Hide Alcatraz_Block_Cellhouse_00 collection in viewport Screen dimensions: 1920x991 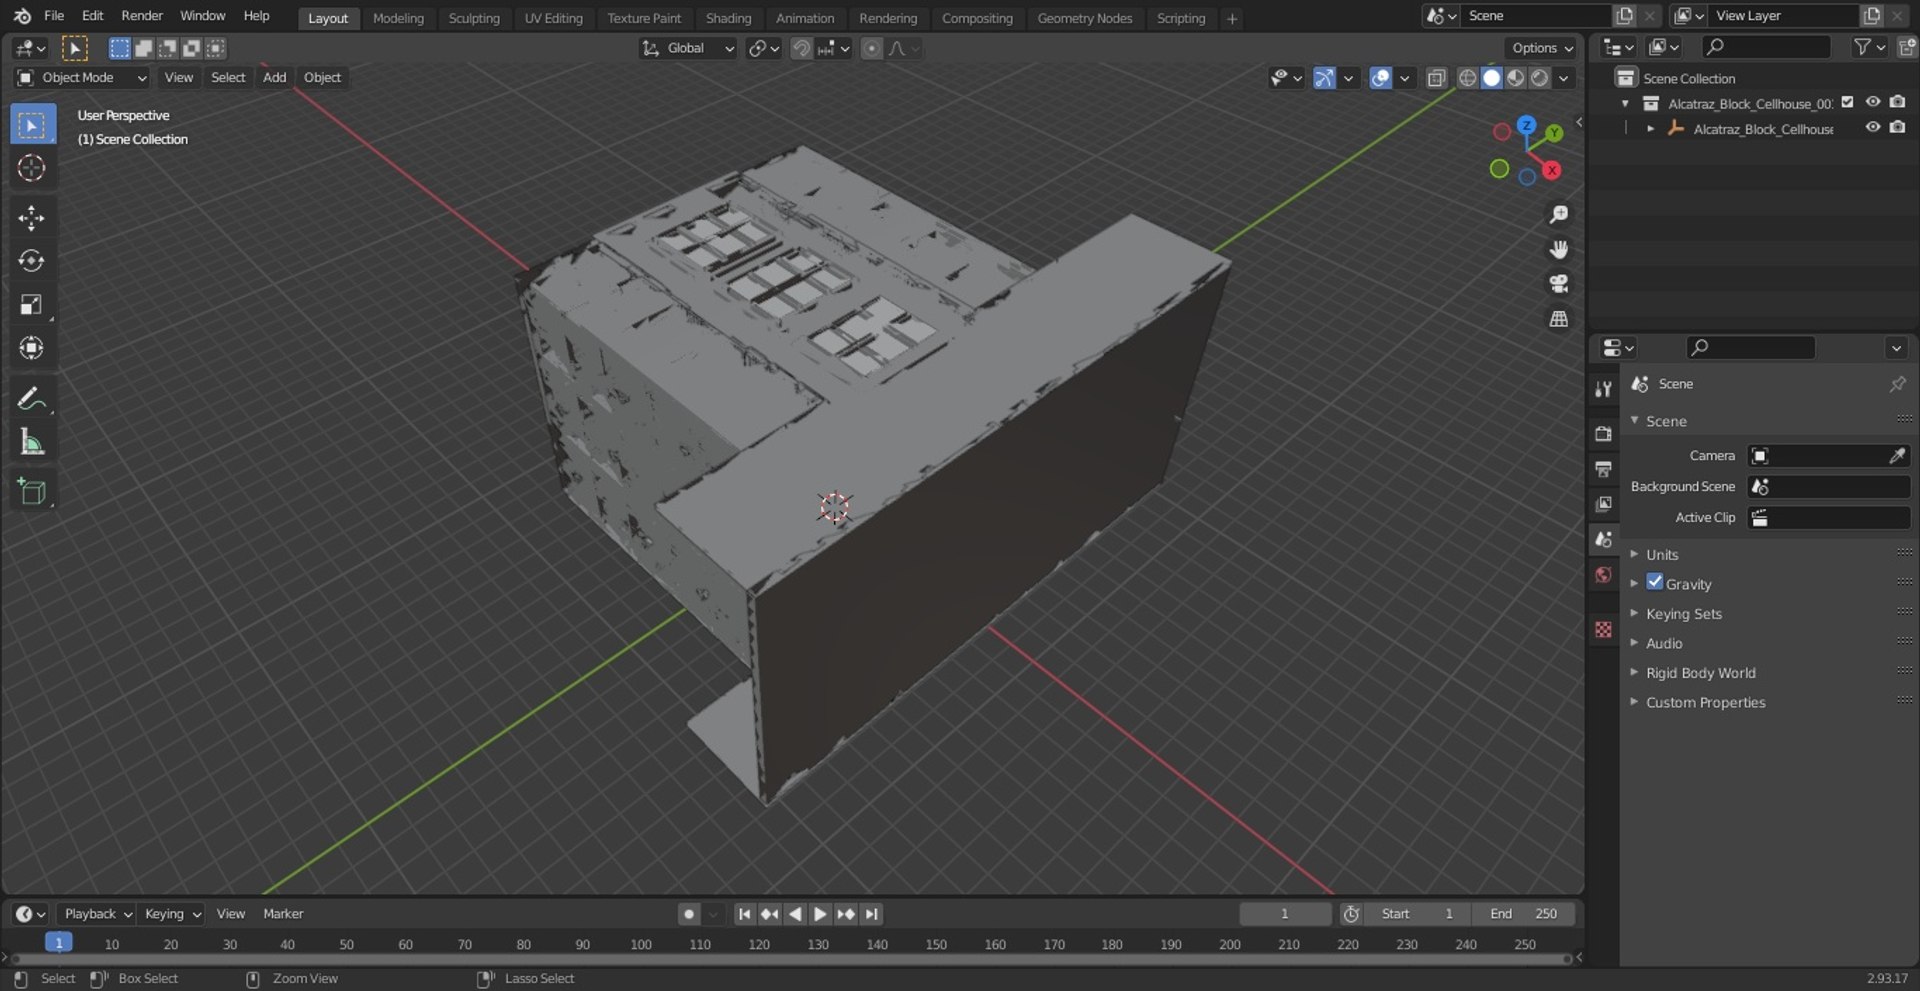click(x=1873, y=102)
